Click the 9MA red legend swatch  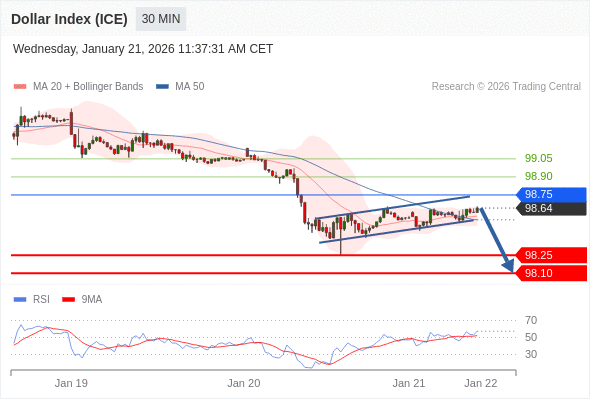[68, 300]
